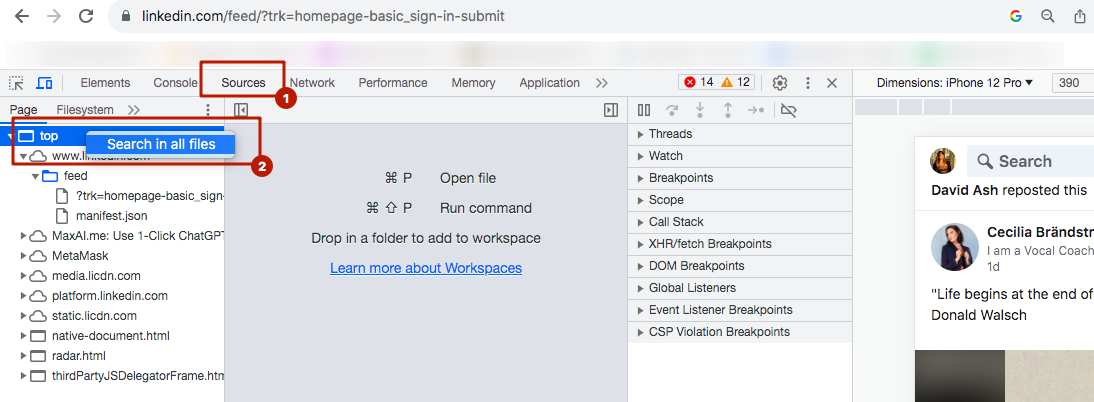1094x402 pixels.
Task: Expand DOM Breakpoints section
Action: point(740,266)
